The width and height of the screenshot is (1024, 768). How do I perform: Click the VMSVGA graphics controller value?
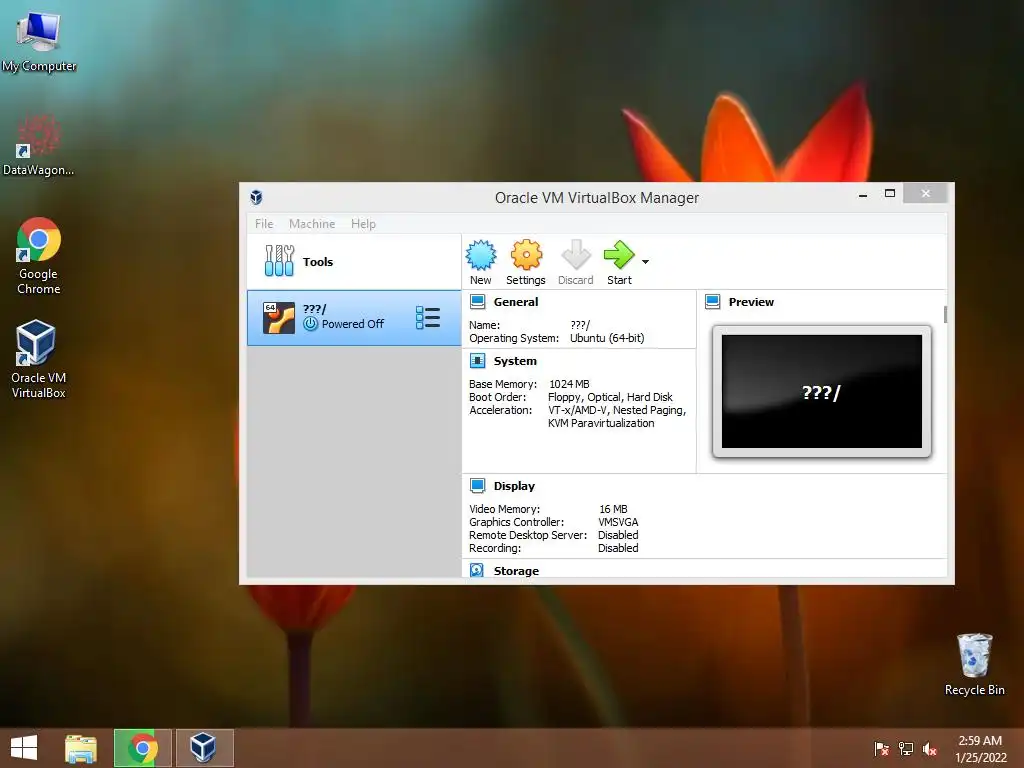click(x=618, y=522)
